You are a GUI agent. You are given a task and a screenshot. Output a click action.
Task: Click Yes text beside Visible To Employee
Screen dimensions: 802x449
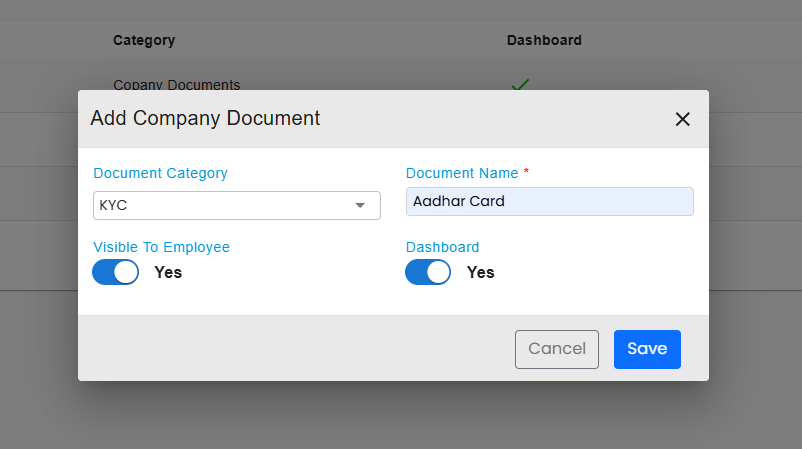point(168,272)
